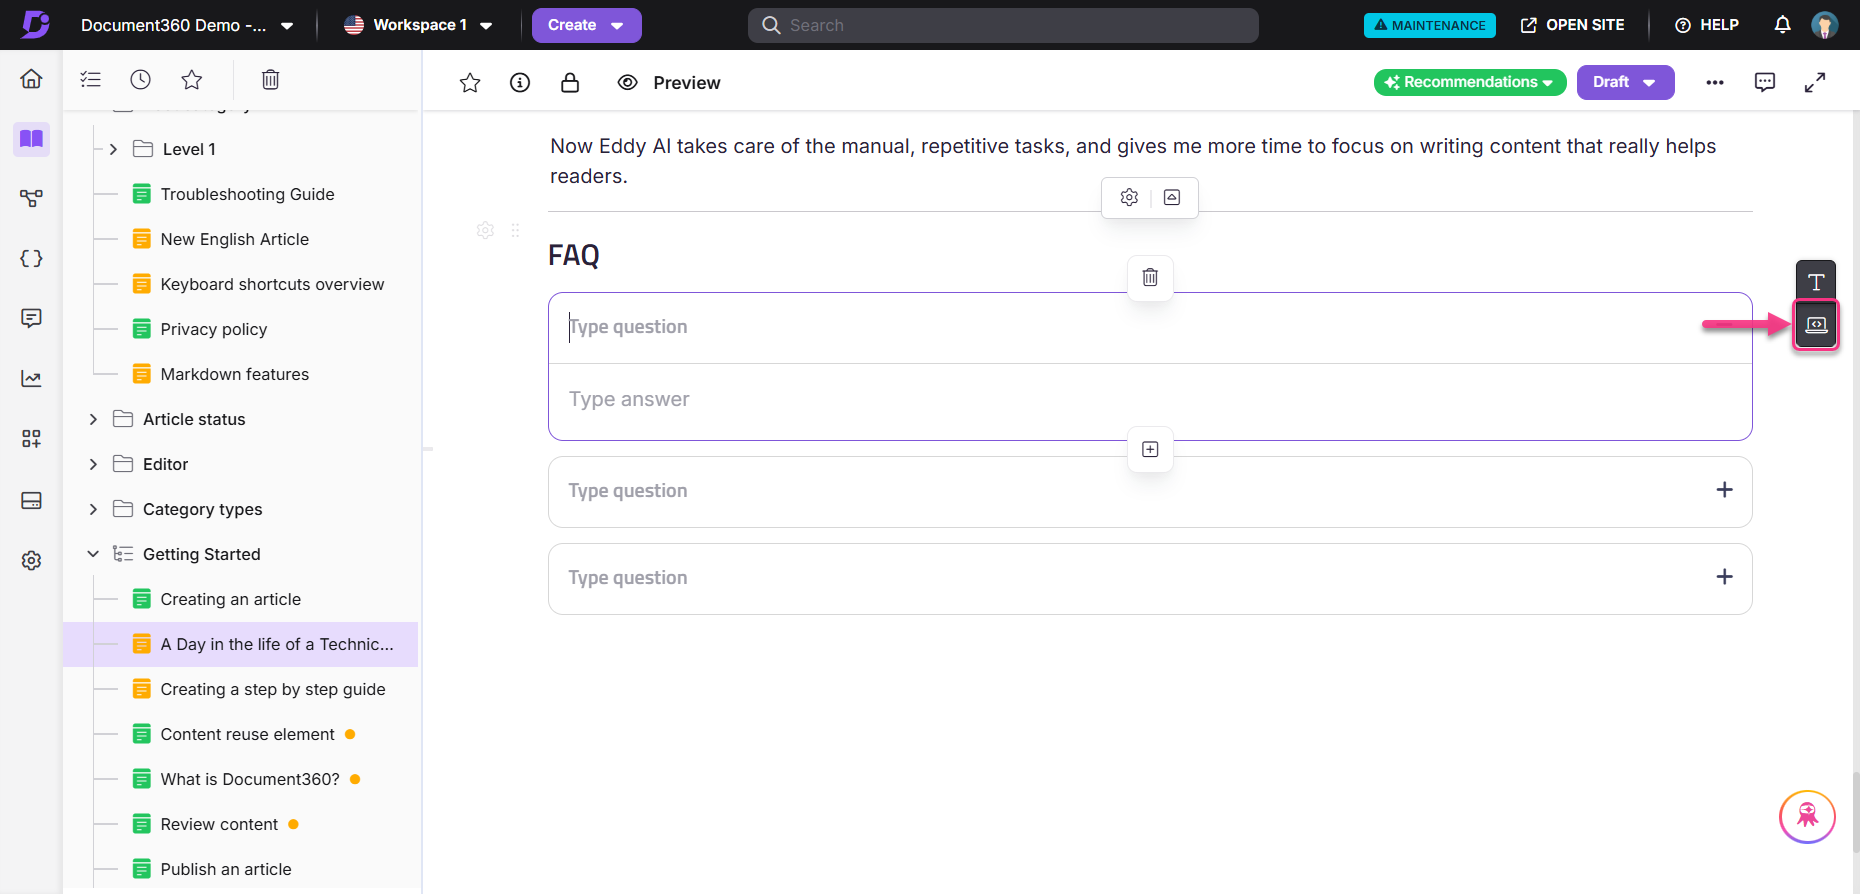Open the Documentation book icon in sidebar
The height and width of the screenshot is (894, 1860).
pos(31,138)
